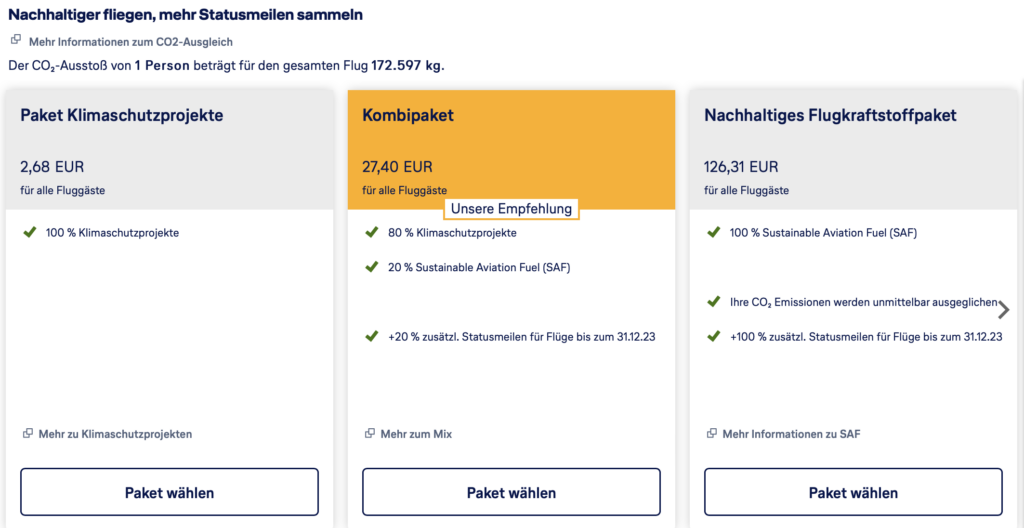Click external-link icon next to Mehr zu Klimaschutzprojekten
1024x528 pixels.
(x=28, y=434)
